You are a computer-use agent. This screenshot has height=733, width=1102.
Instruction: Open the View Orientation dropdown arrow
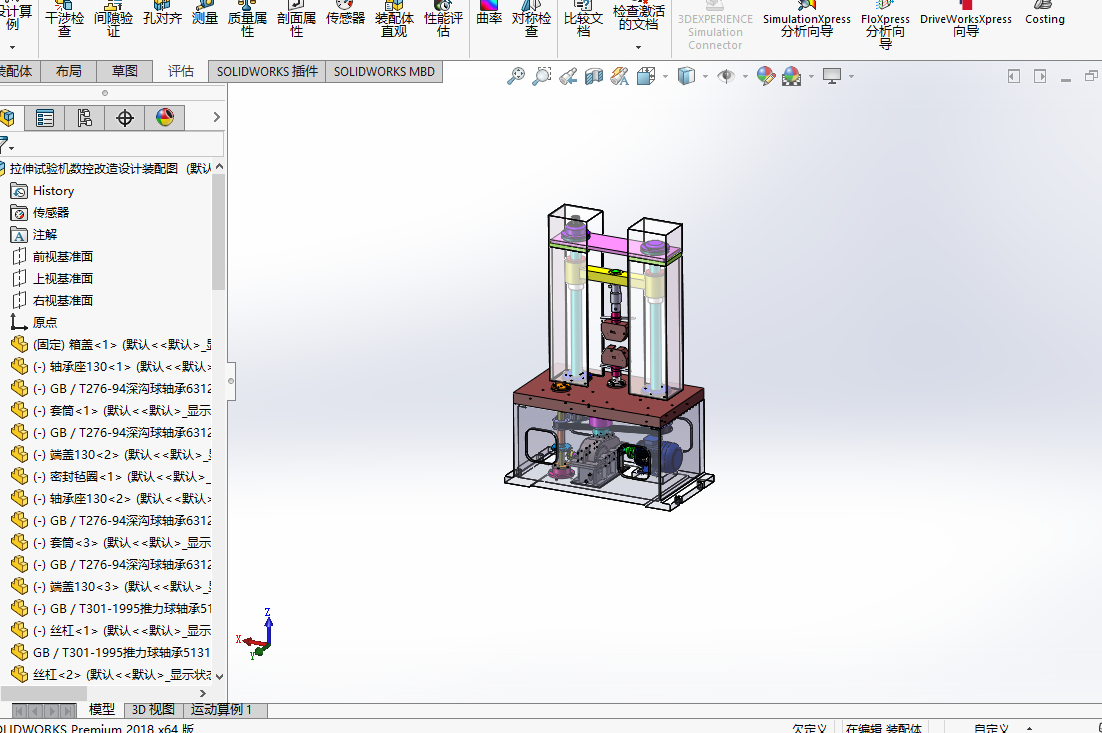click(665, 76)
